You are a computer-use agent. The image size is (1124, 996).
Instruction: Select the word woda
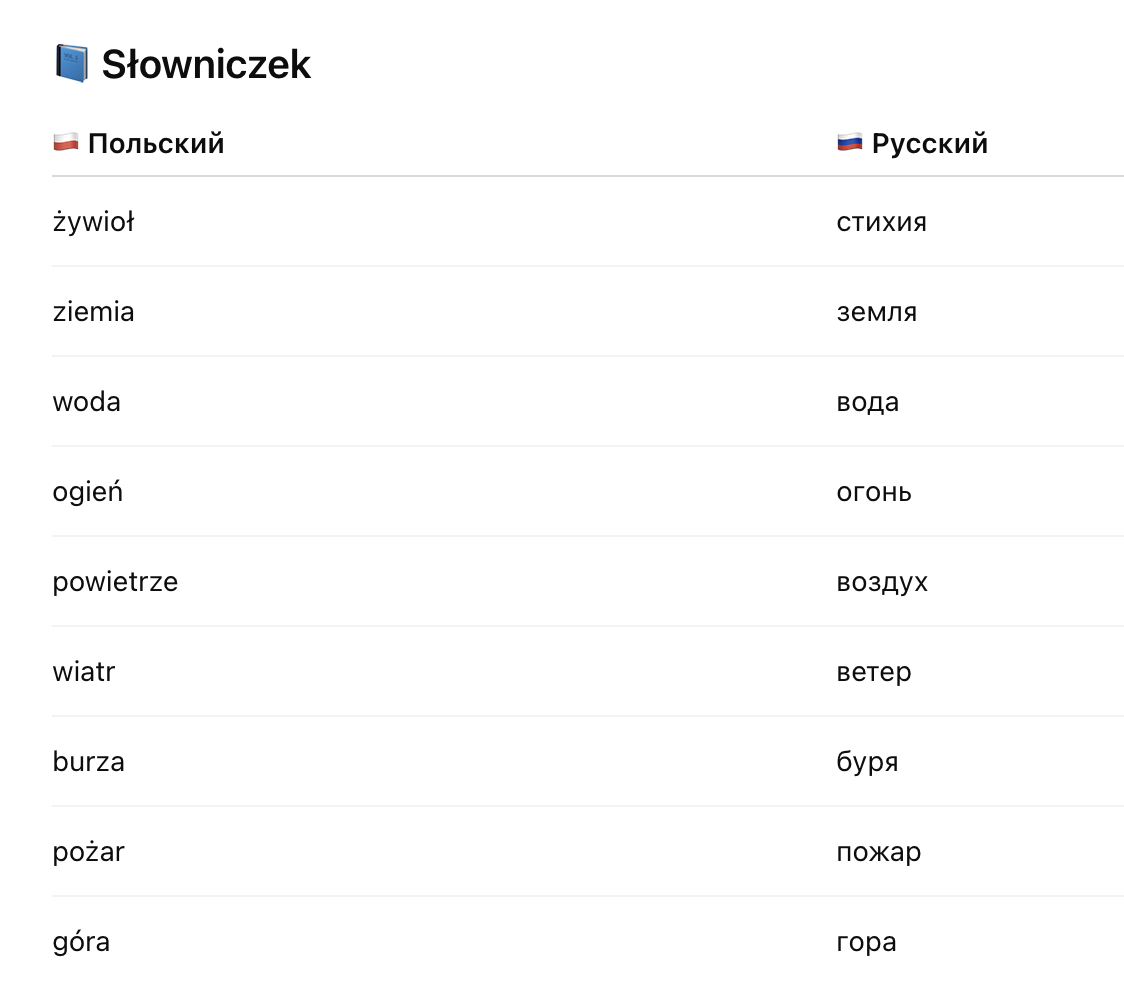(x=87, y=402)
